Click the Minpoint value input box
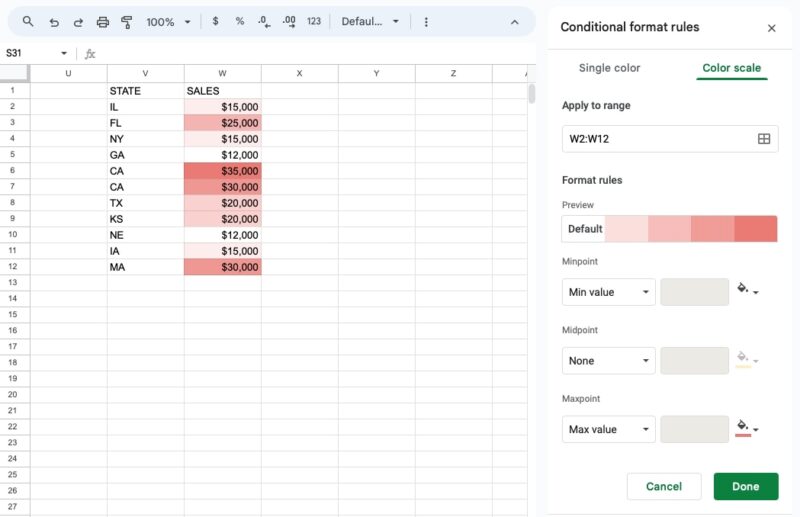Image resolution: width=800 pixels, height=517 pixels. (694, 292)
